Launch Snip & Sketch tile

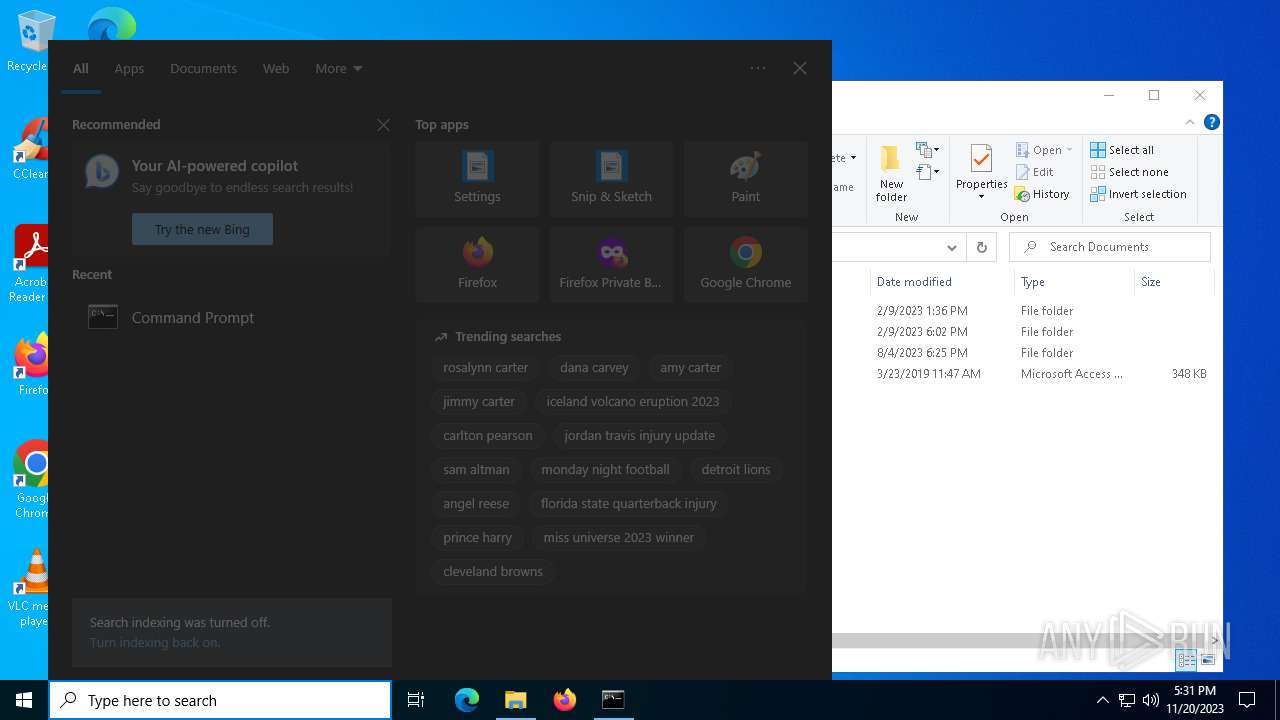click(x=611, y=179)
